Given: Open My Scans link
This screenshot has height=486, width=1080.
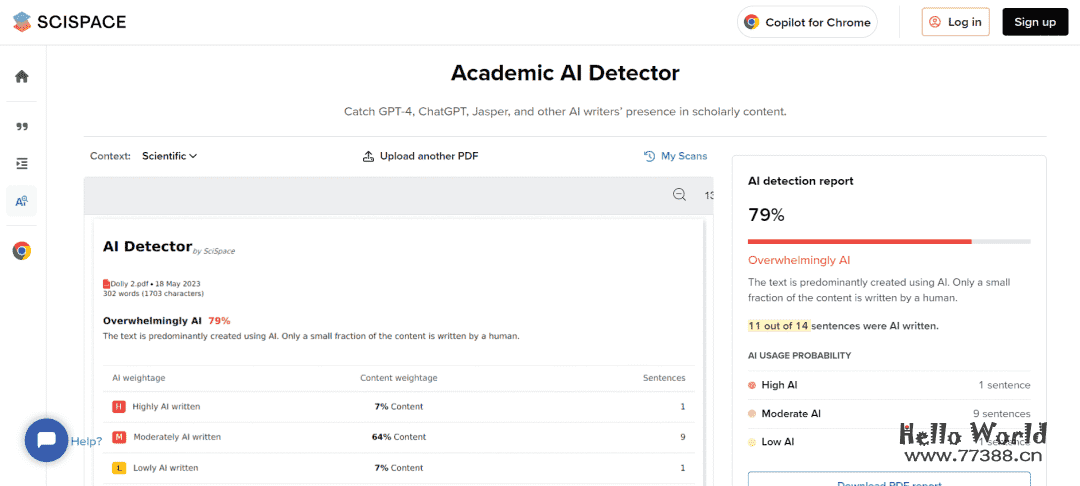Looking at the screenshot, I should (x=675, y=156).
